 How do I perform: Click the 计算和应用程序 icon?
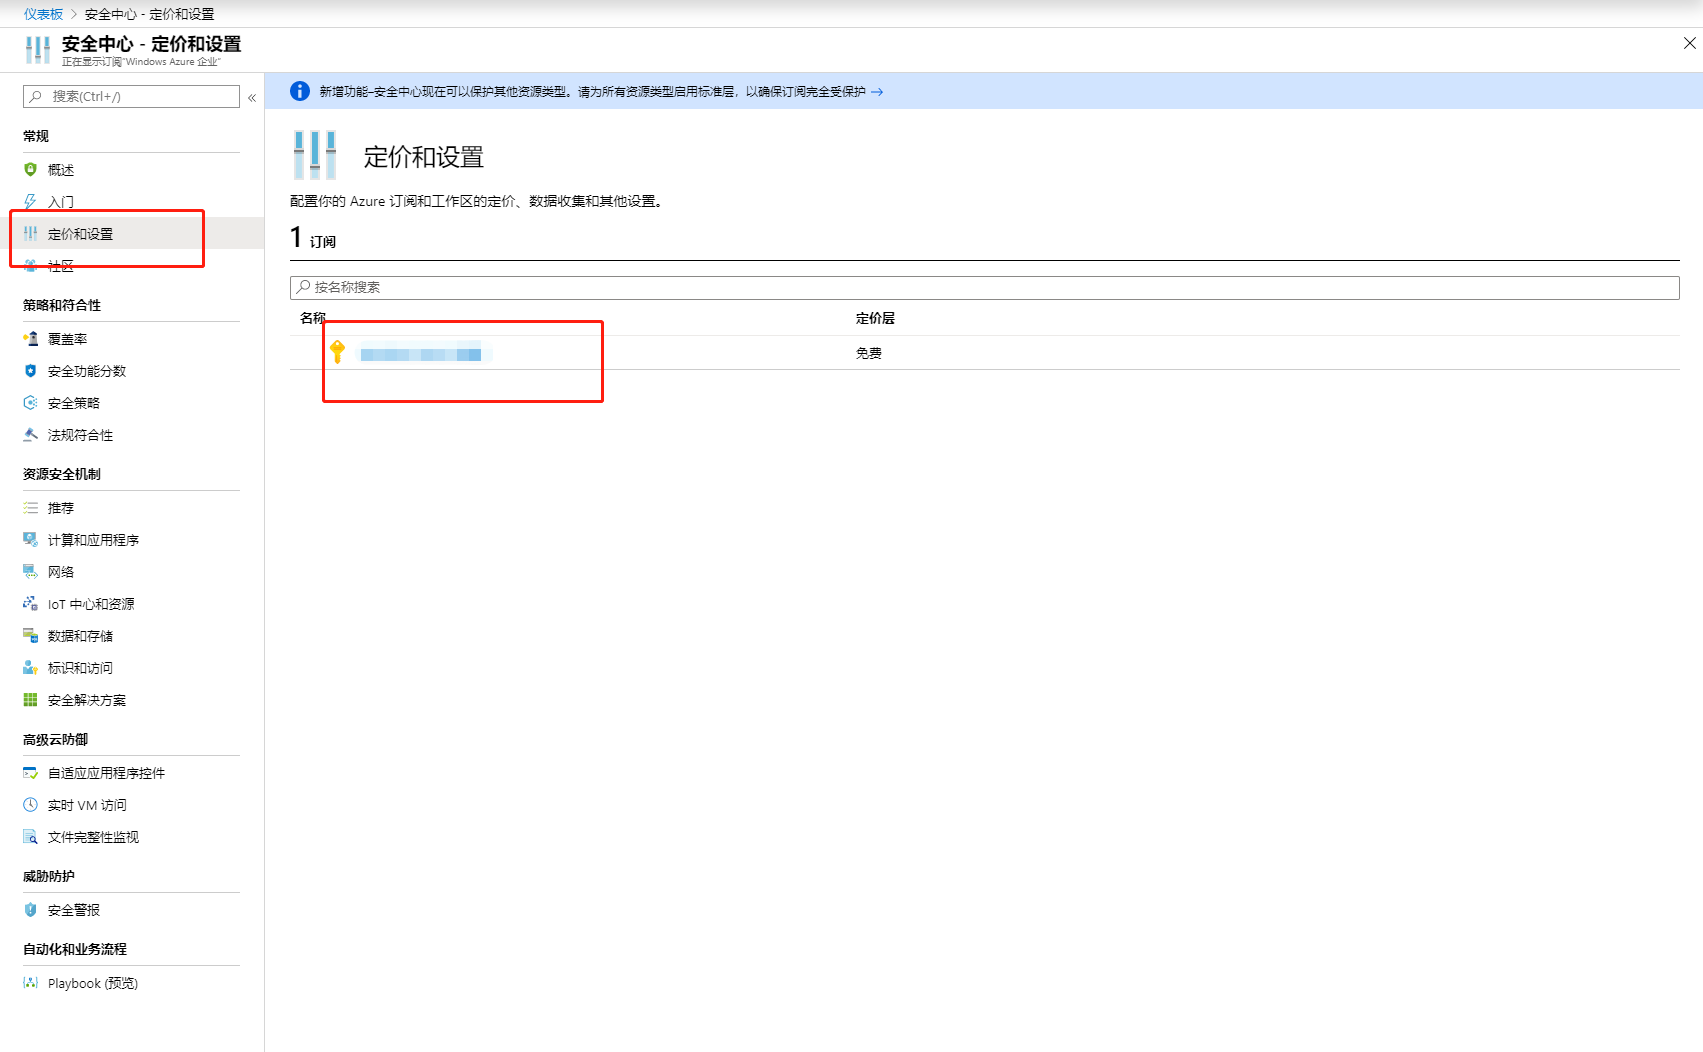[30, 540]
